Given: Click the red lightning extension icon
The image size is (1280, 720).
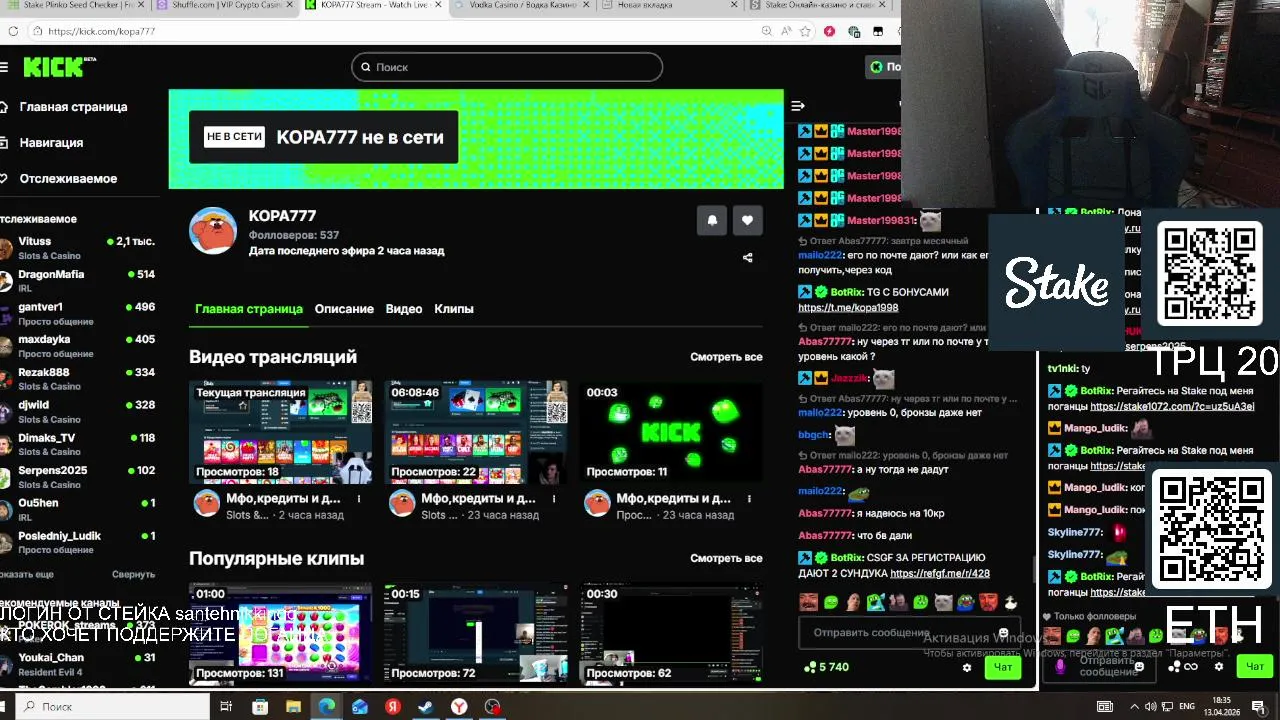Looking at the screenshot, I should (829, 31).
